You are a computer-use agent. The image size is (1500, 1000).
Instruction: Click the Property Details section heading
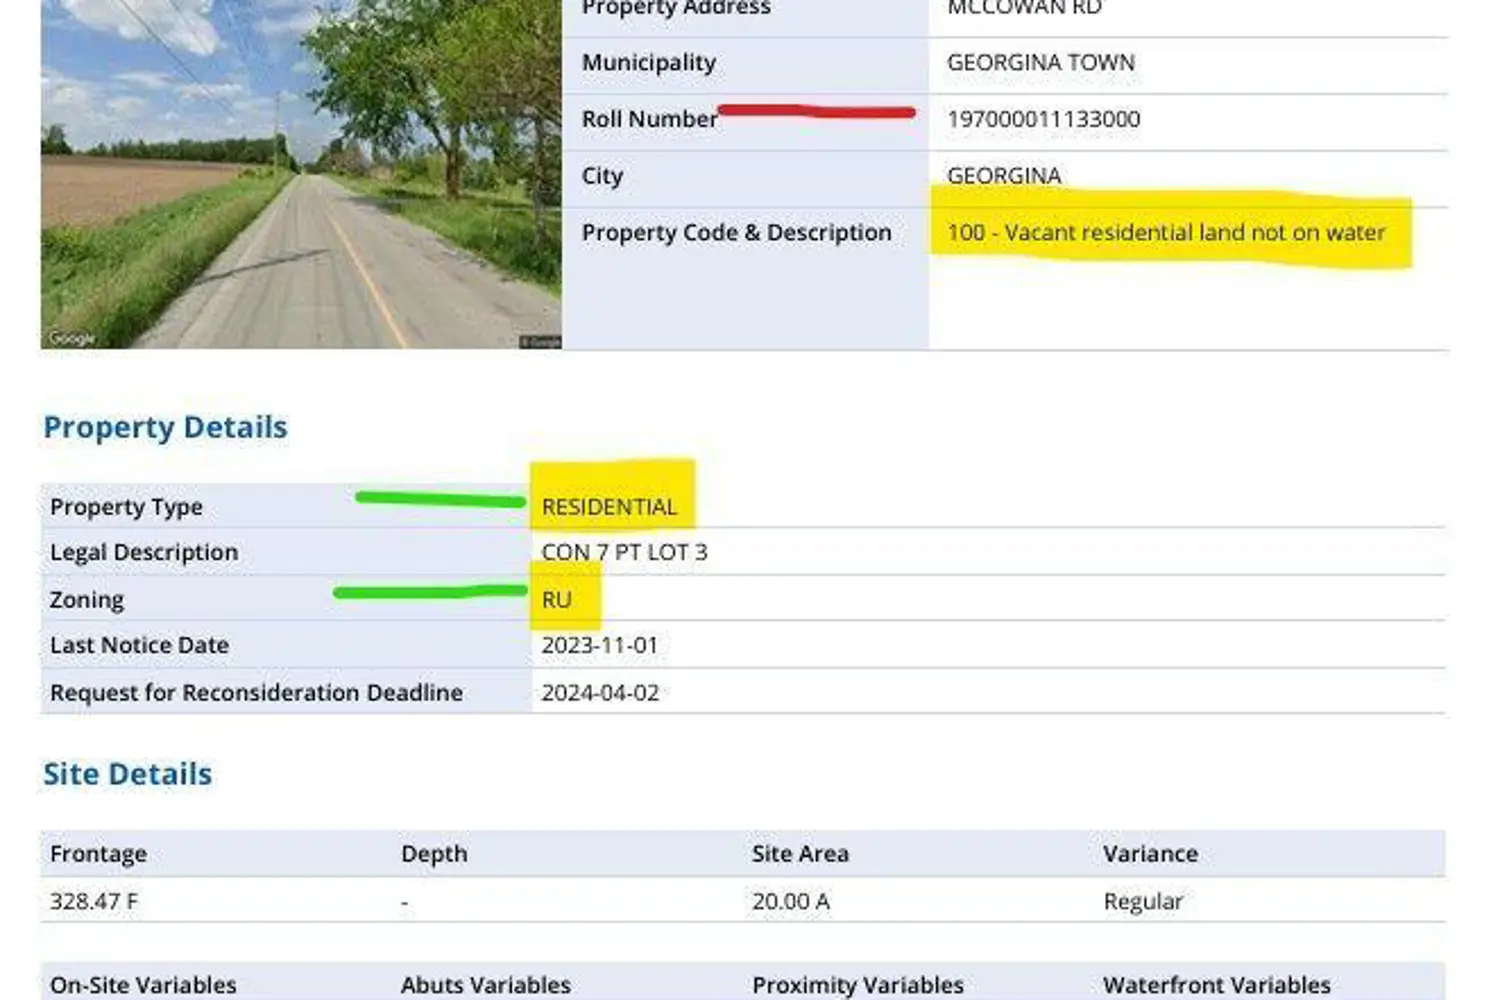click(165, 427)
